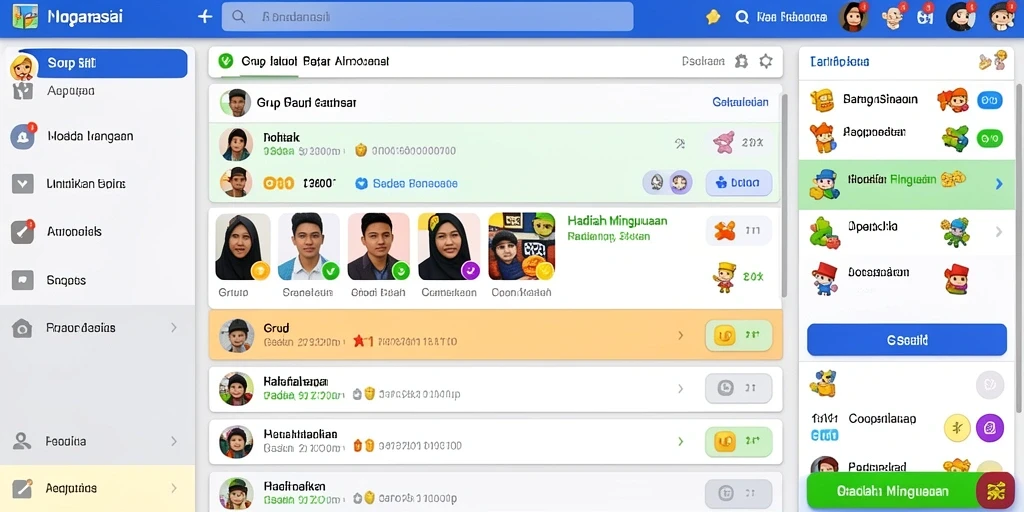Click person icon beside Feooiita

tap(22, 441)
